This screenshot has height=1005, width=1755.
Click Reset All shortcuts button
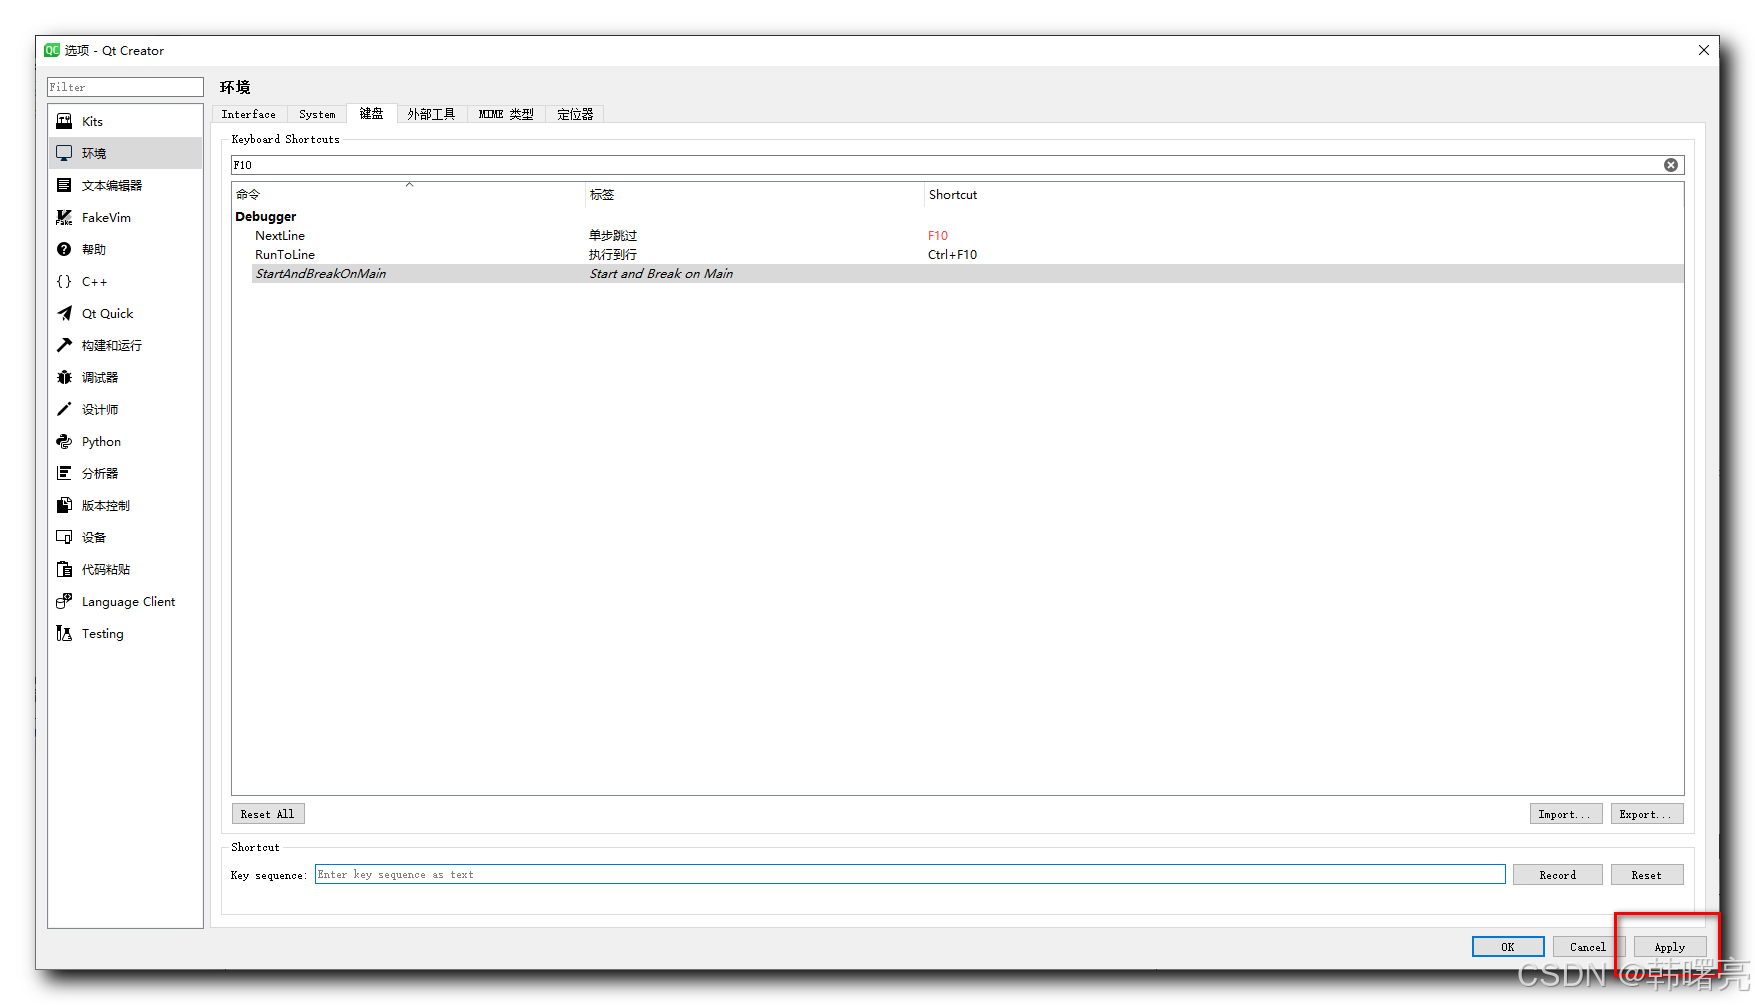[x=268, y=814]
